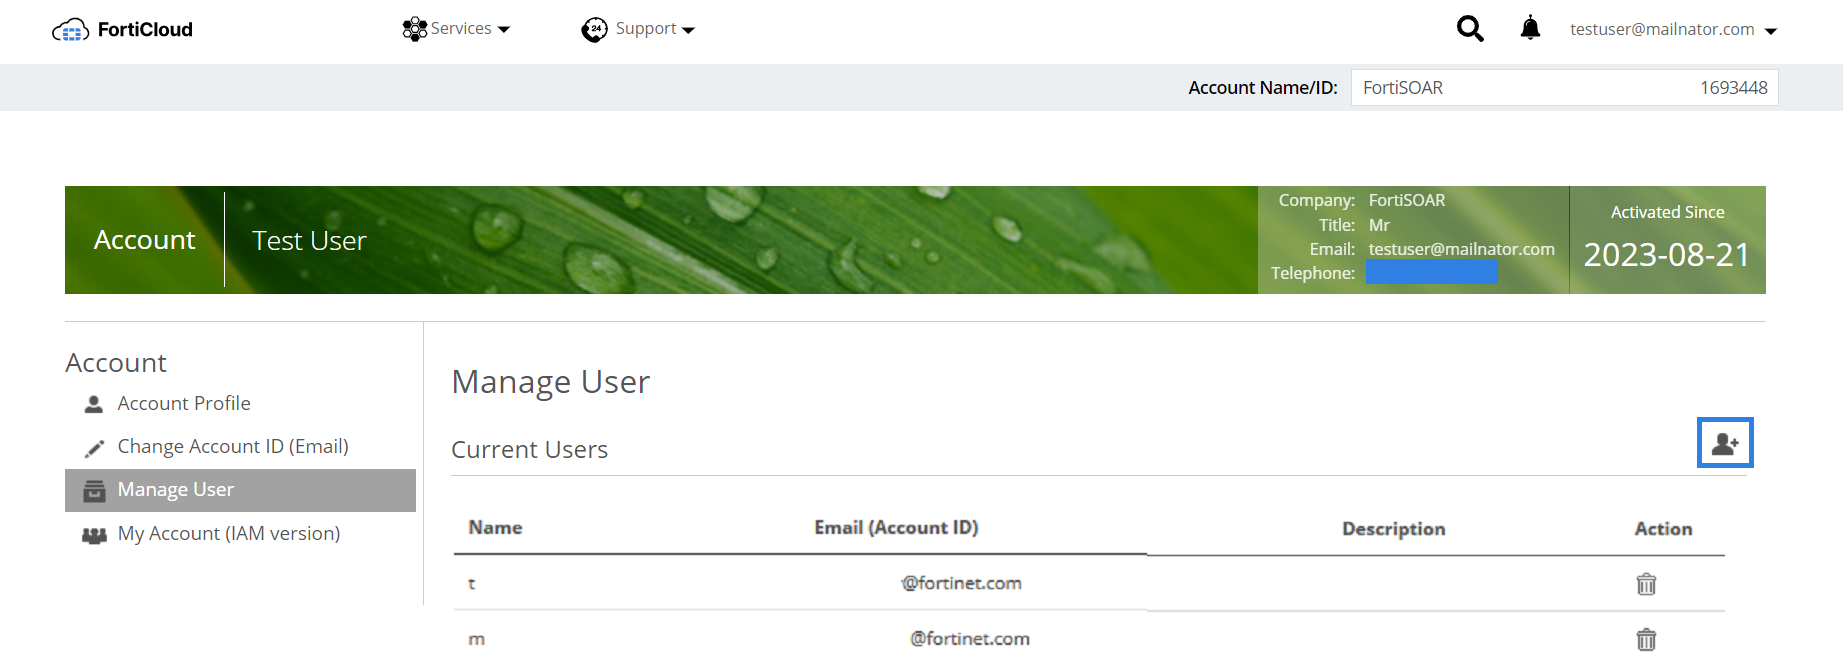Open the search magnifier icon
1843x666 pixels.
coord(1470,29)
